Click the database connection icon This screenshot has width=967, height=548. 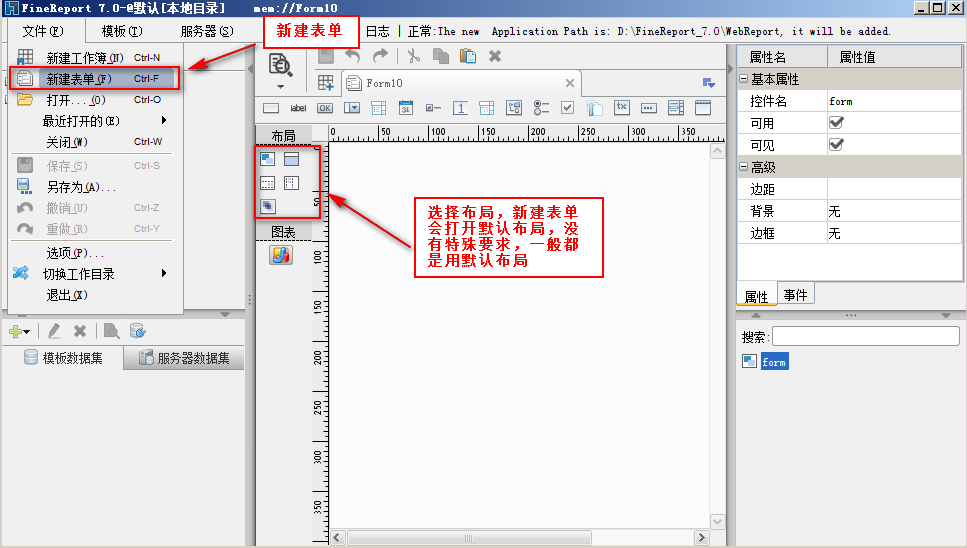coord(138,331)
